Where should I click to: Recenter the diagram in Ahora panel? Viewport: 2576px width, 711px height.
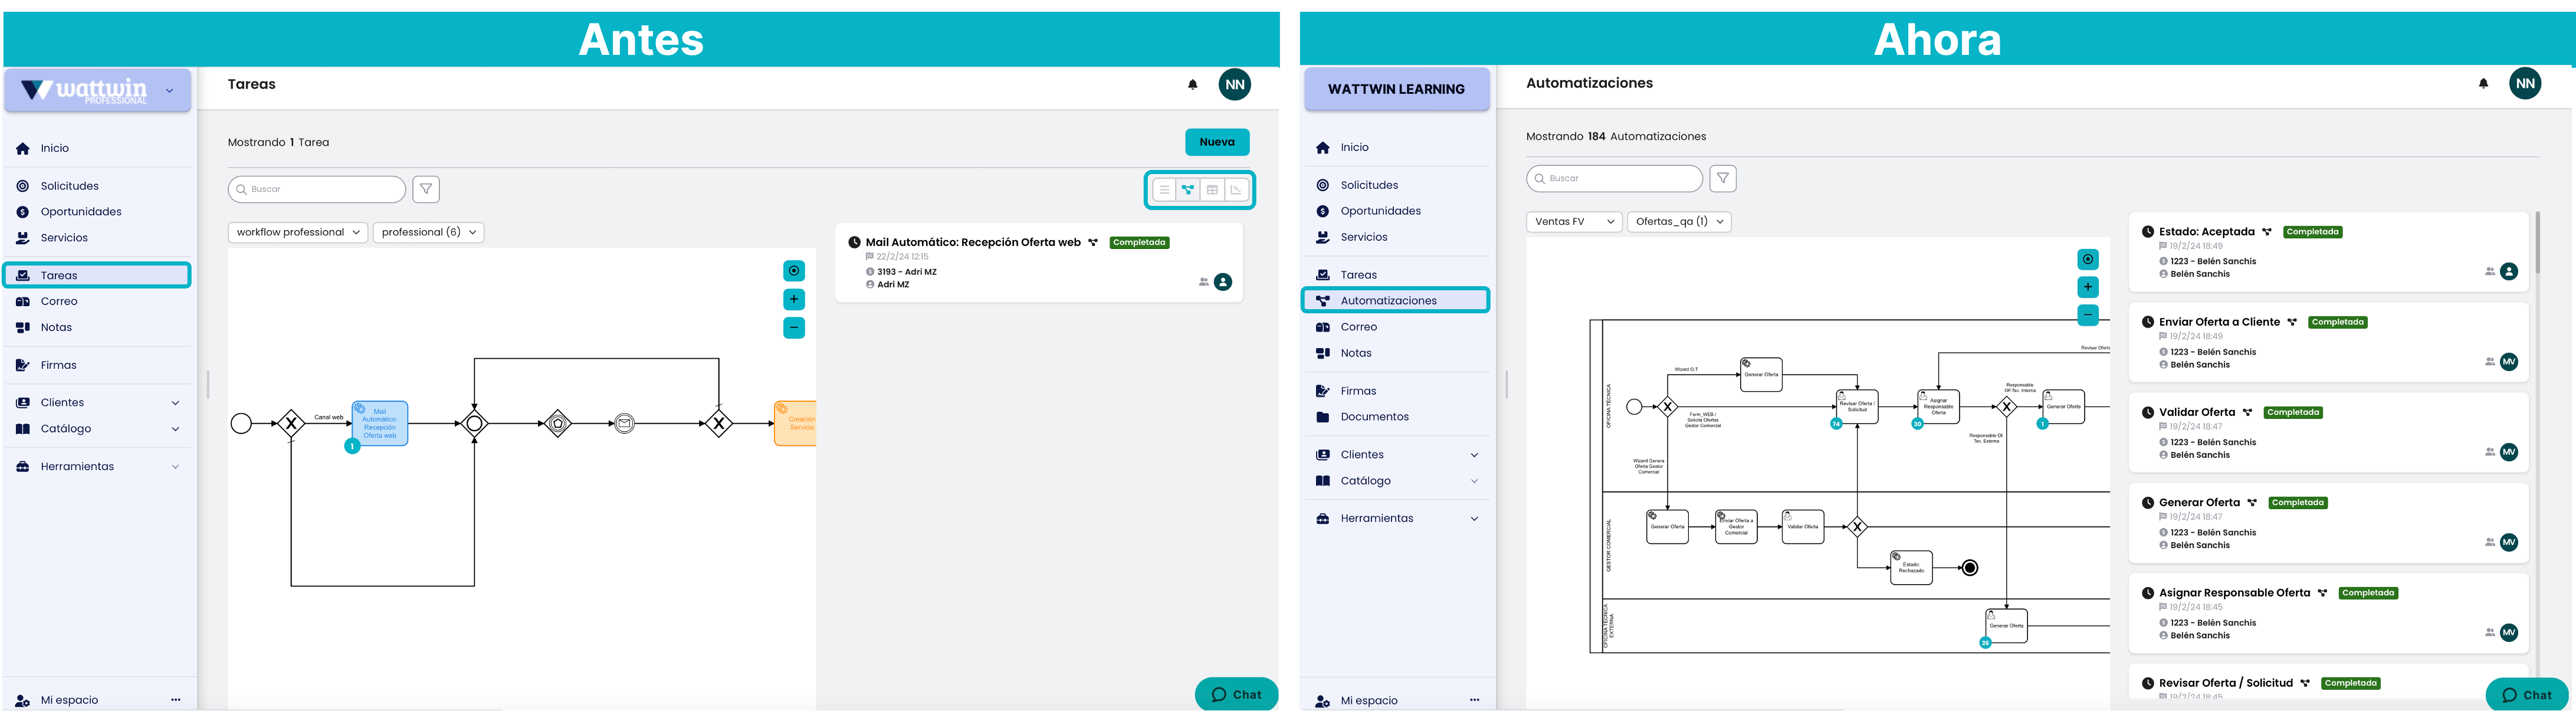(x=2088, y=260)
